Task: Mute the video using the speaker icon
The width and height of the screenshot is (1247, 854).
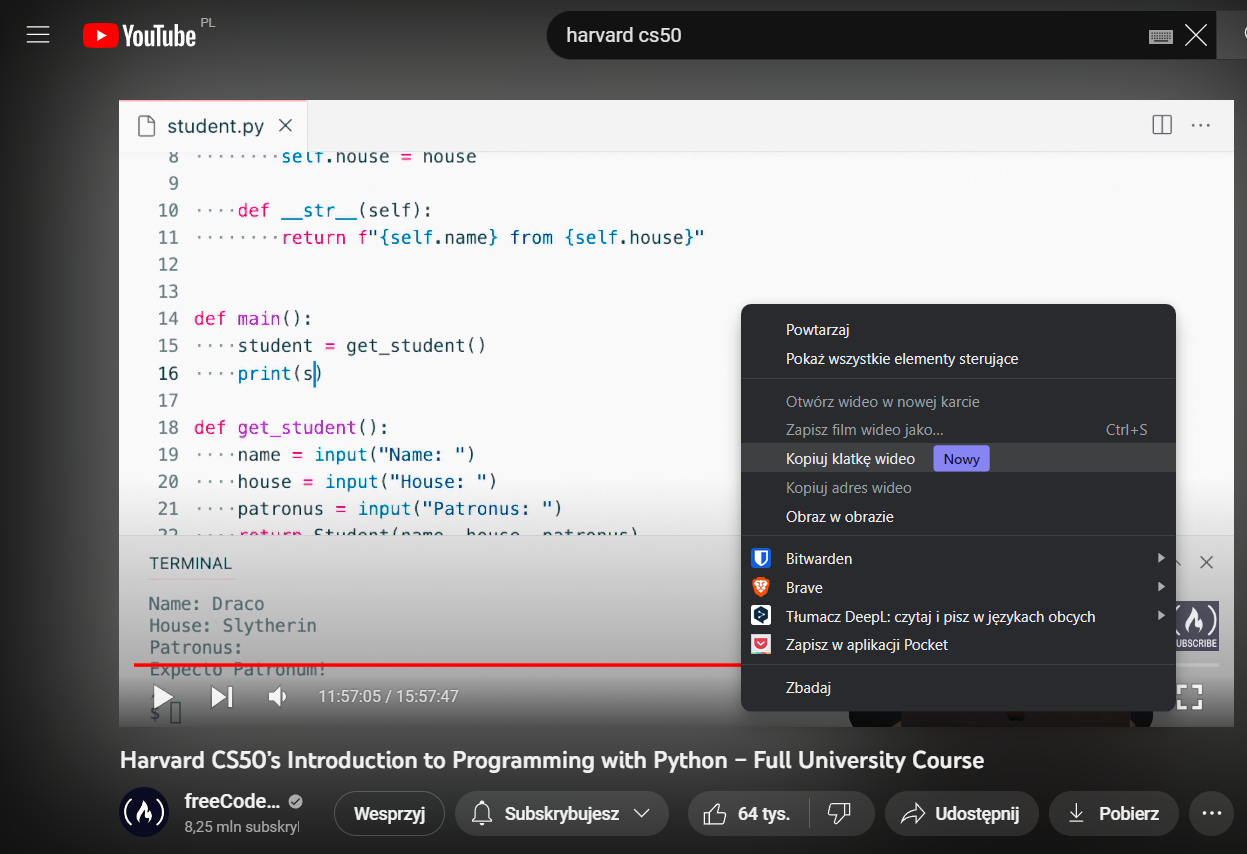Action: [279, 696]
